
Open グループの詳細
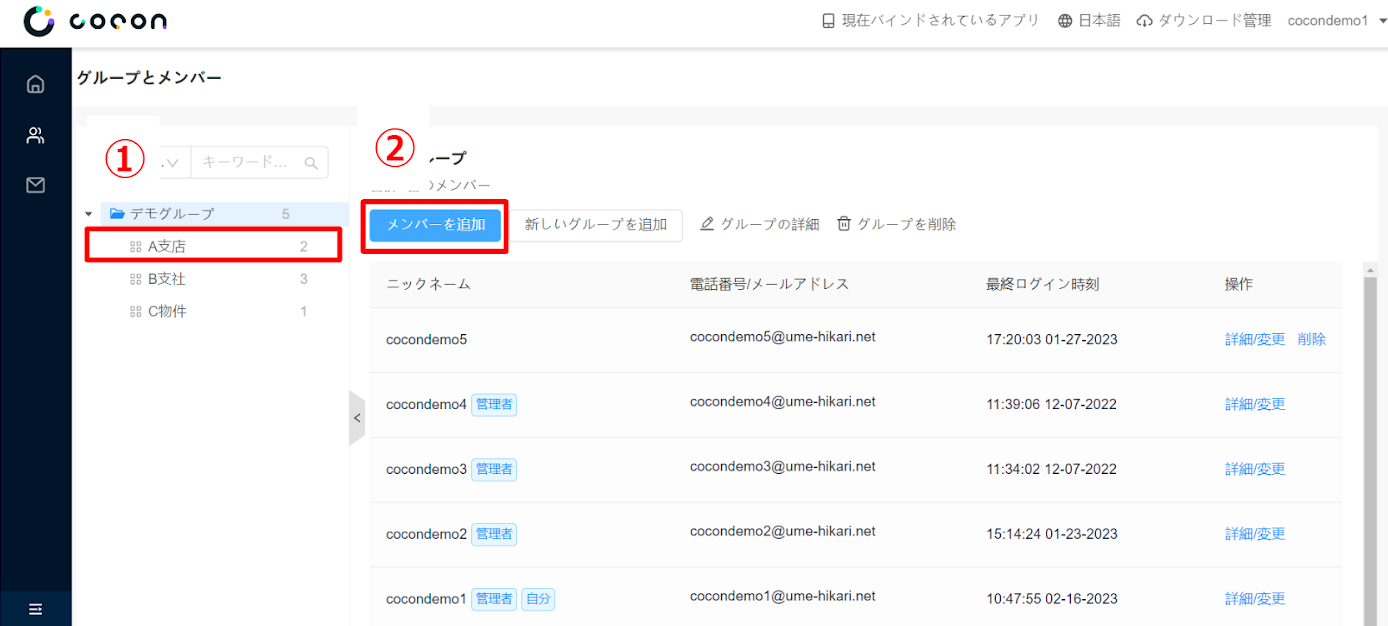pyautogui.click(x=760, y=224)
